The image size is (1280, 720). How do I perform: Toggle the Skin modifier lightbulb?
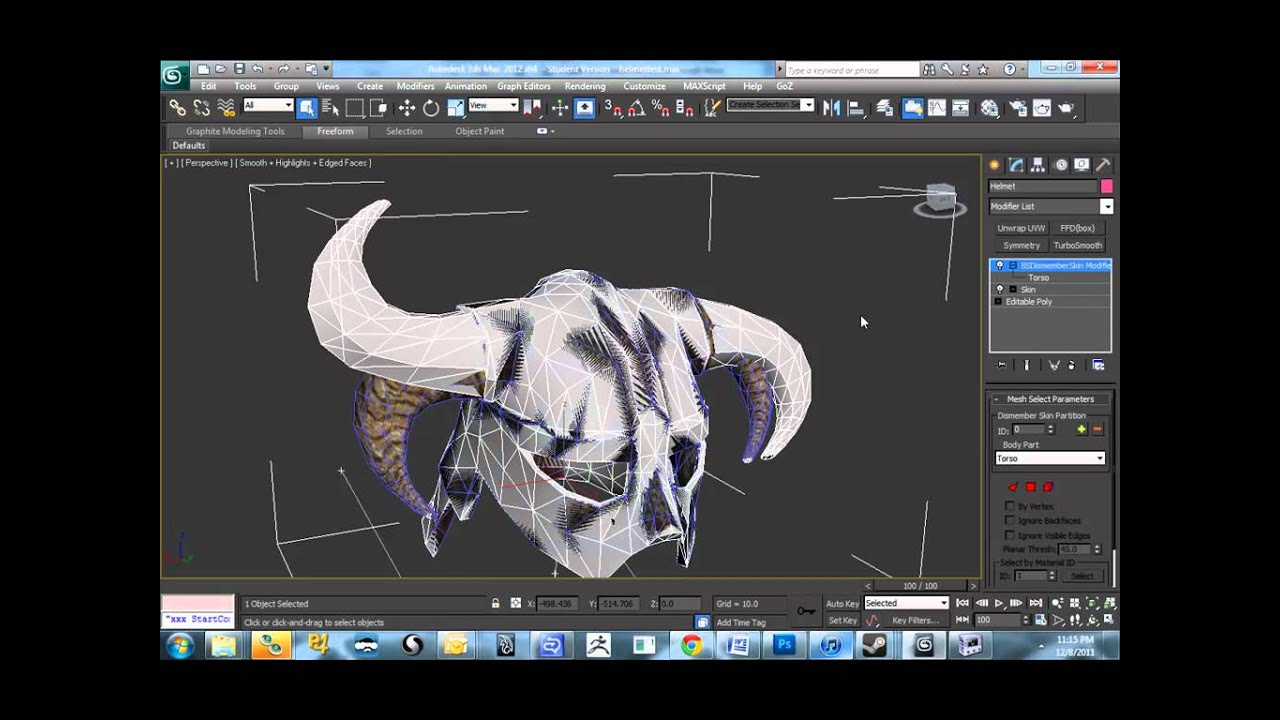[x=1000, y=289]
